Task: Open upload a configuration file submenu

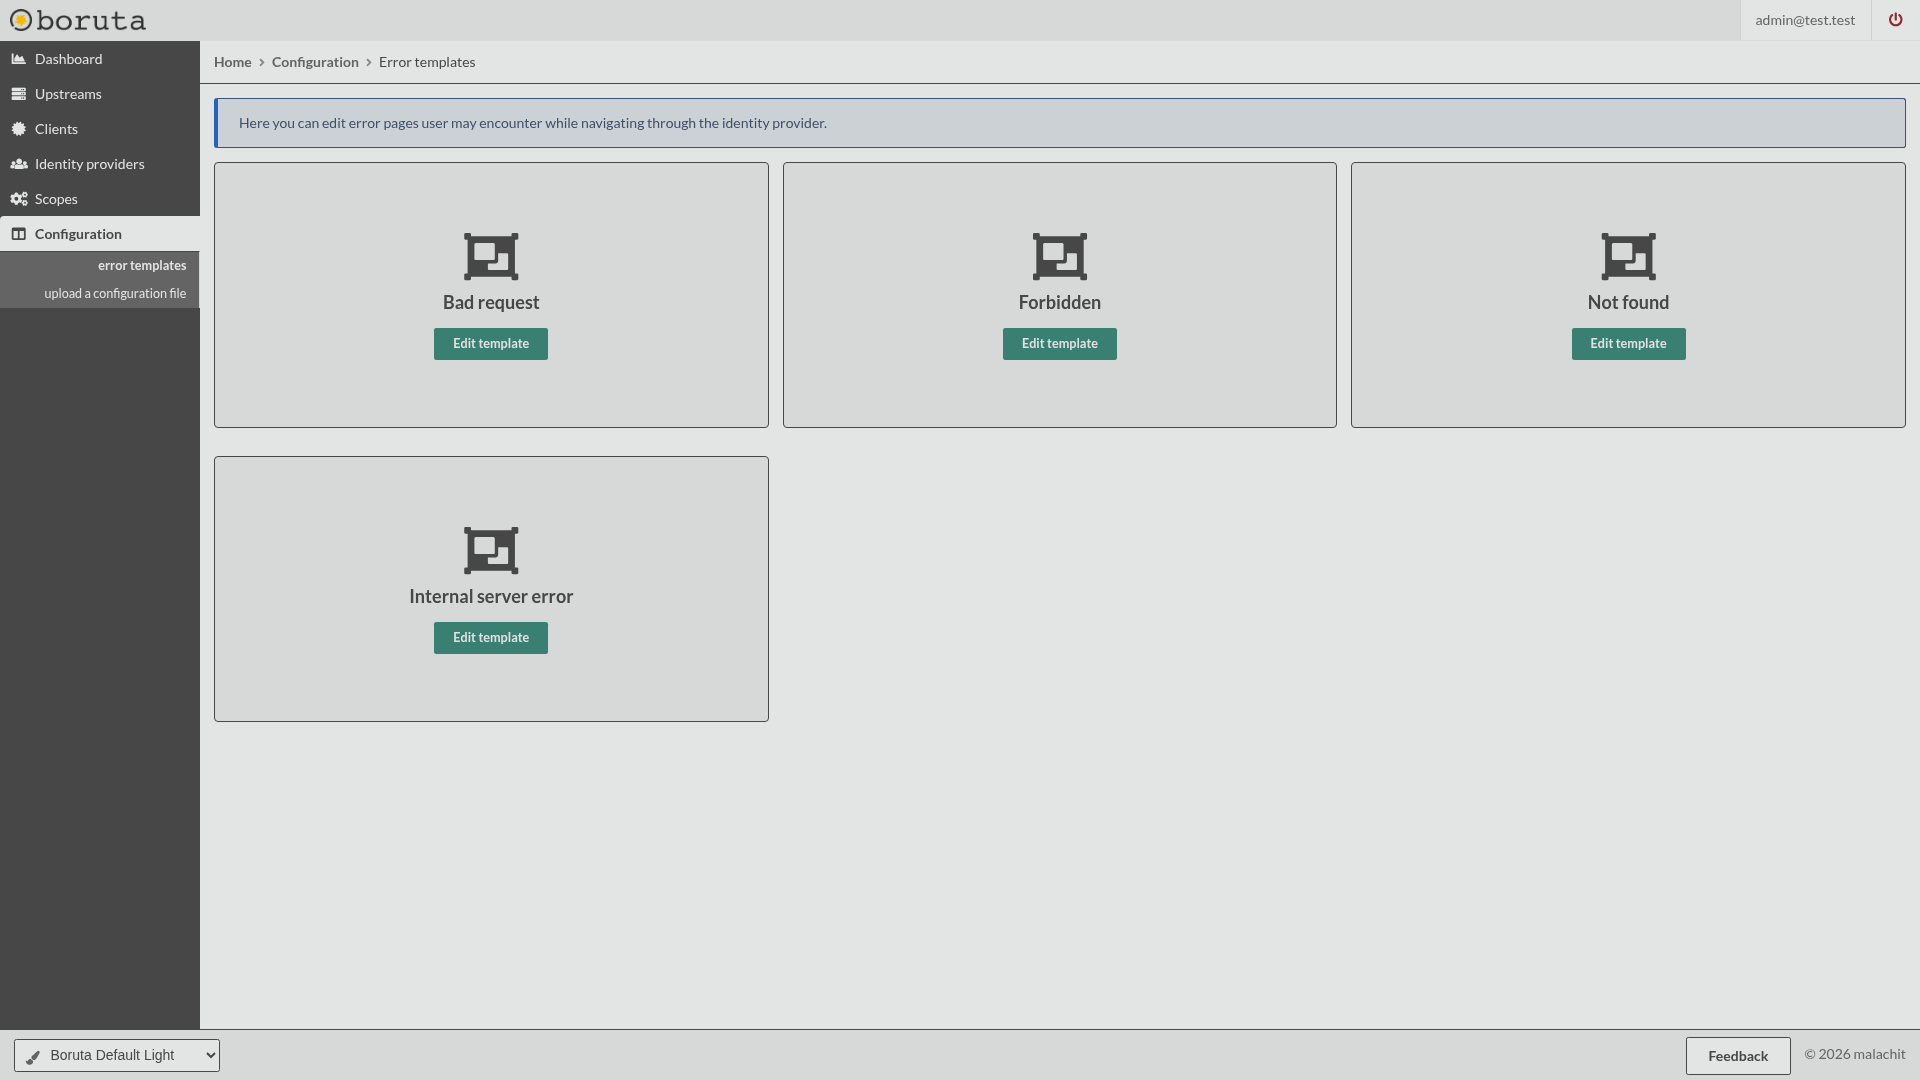Action: click(115, 293)
